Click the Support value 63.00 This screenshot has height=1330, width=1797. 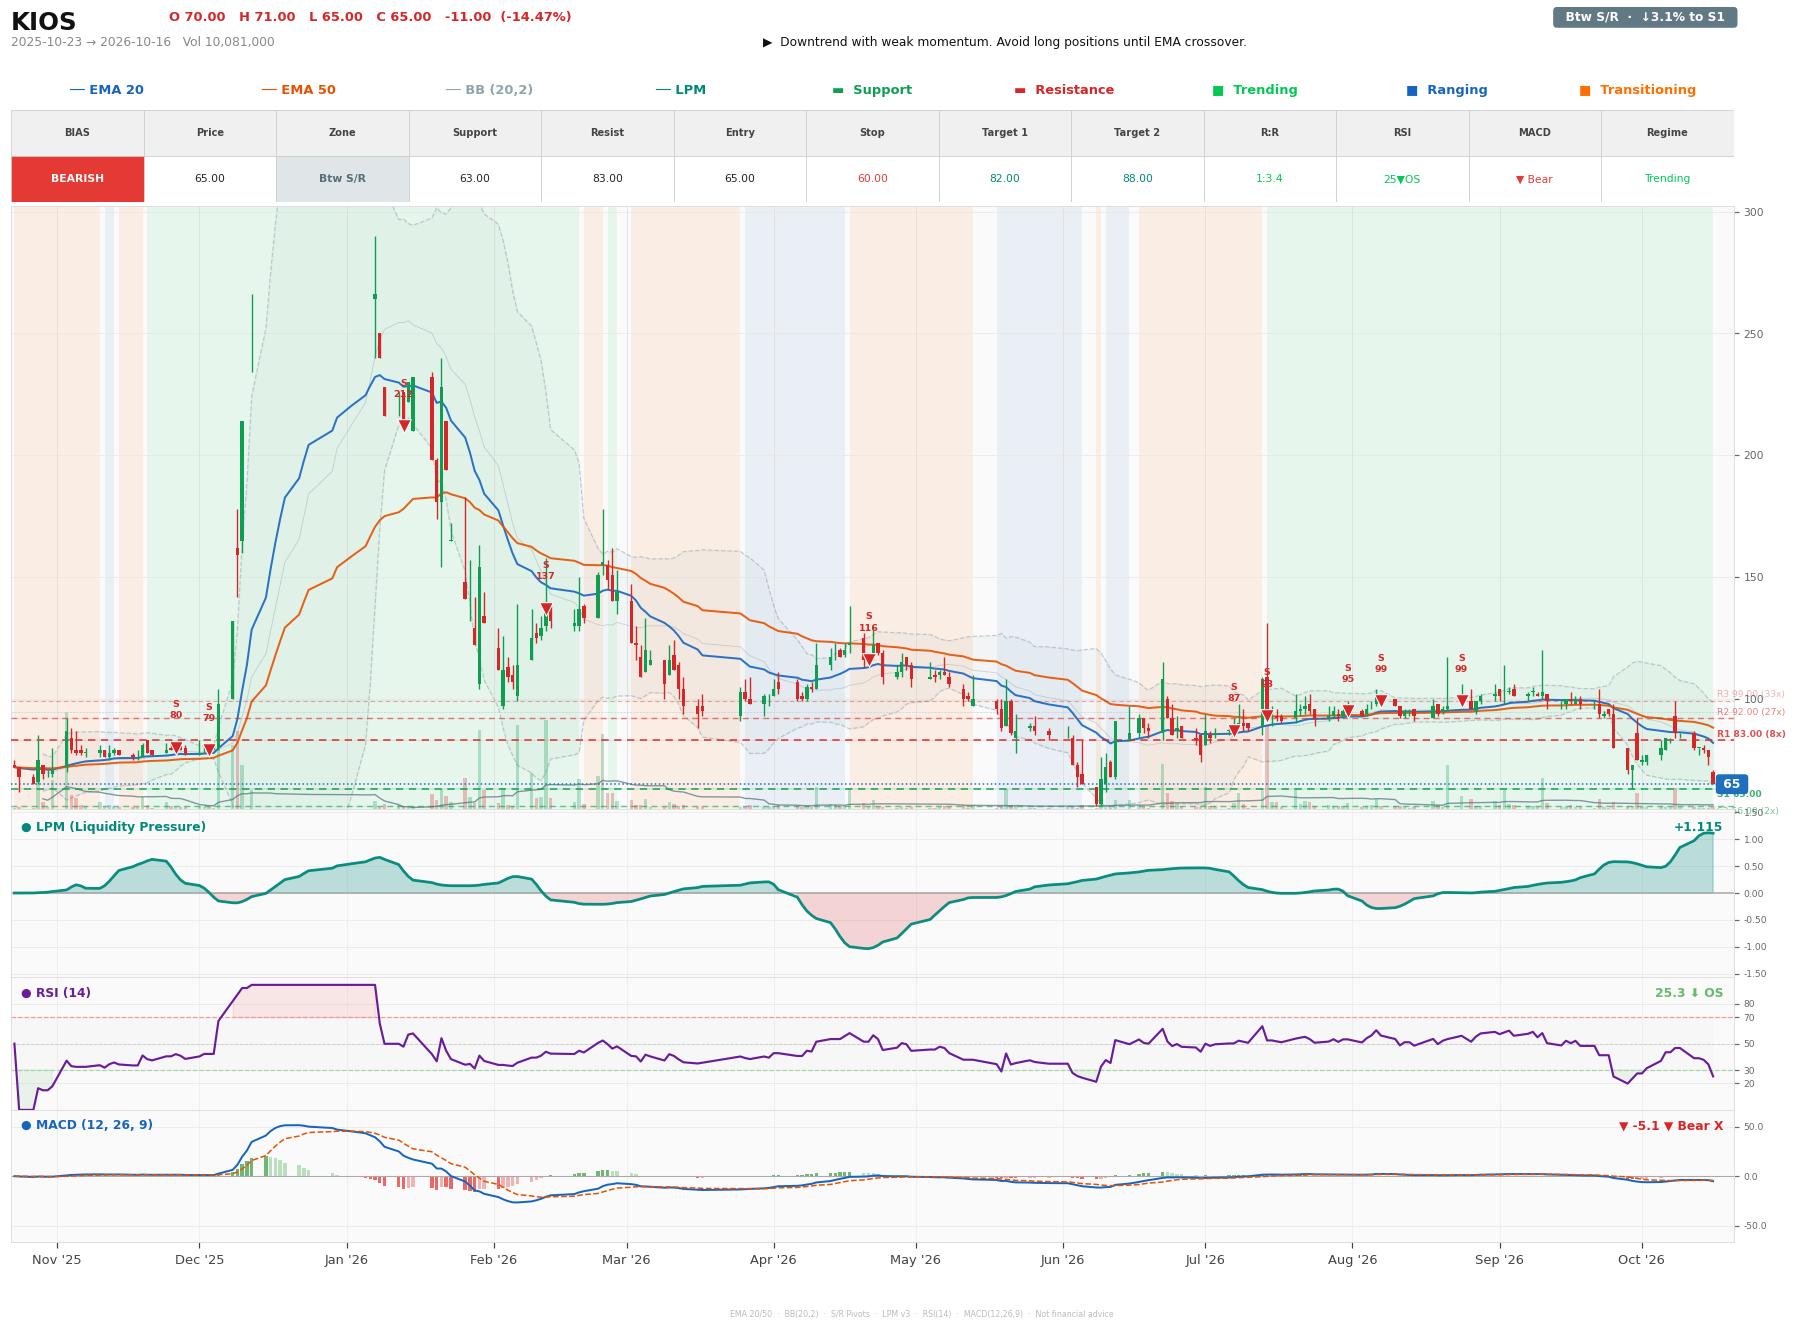click(475, 179)
